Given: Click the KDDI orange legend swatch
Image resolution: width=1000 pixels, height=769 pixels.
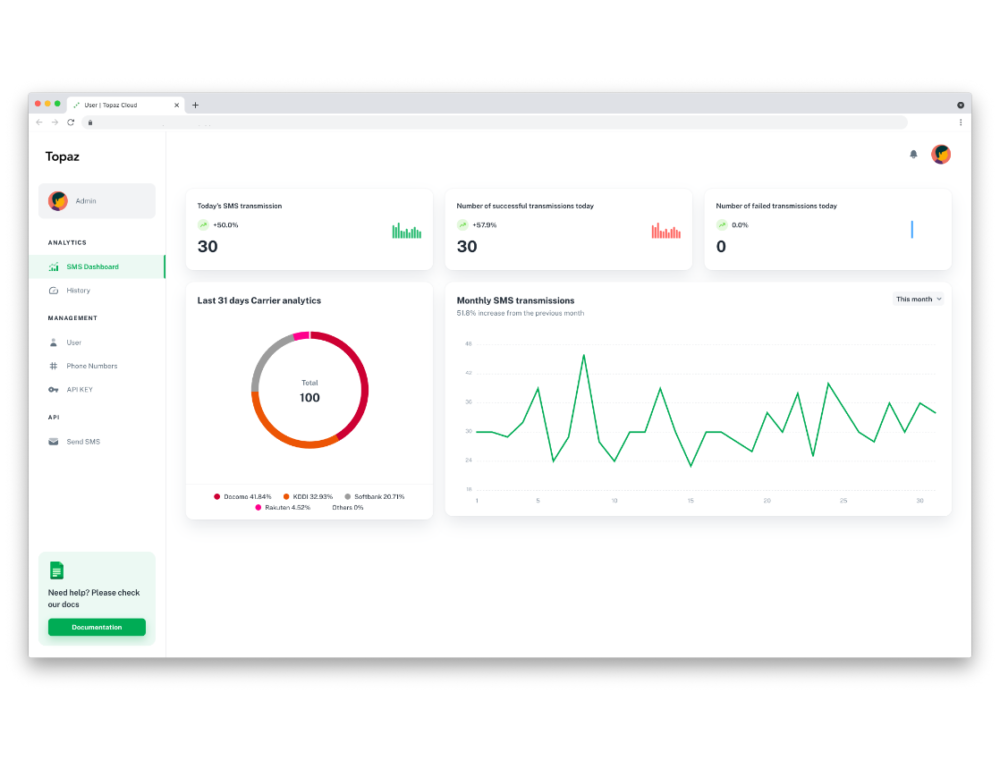Looking at the screenshot, I should coord(286,496).
